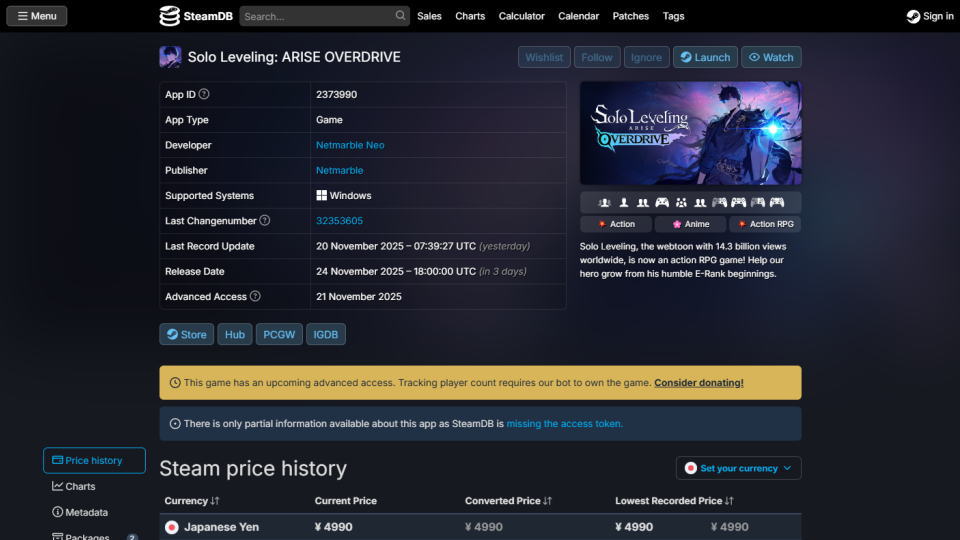
Task: Open the Set your currency dropdown
Action: coord(738,468)
